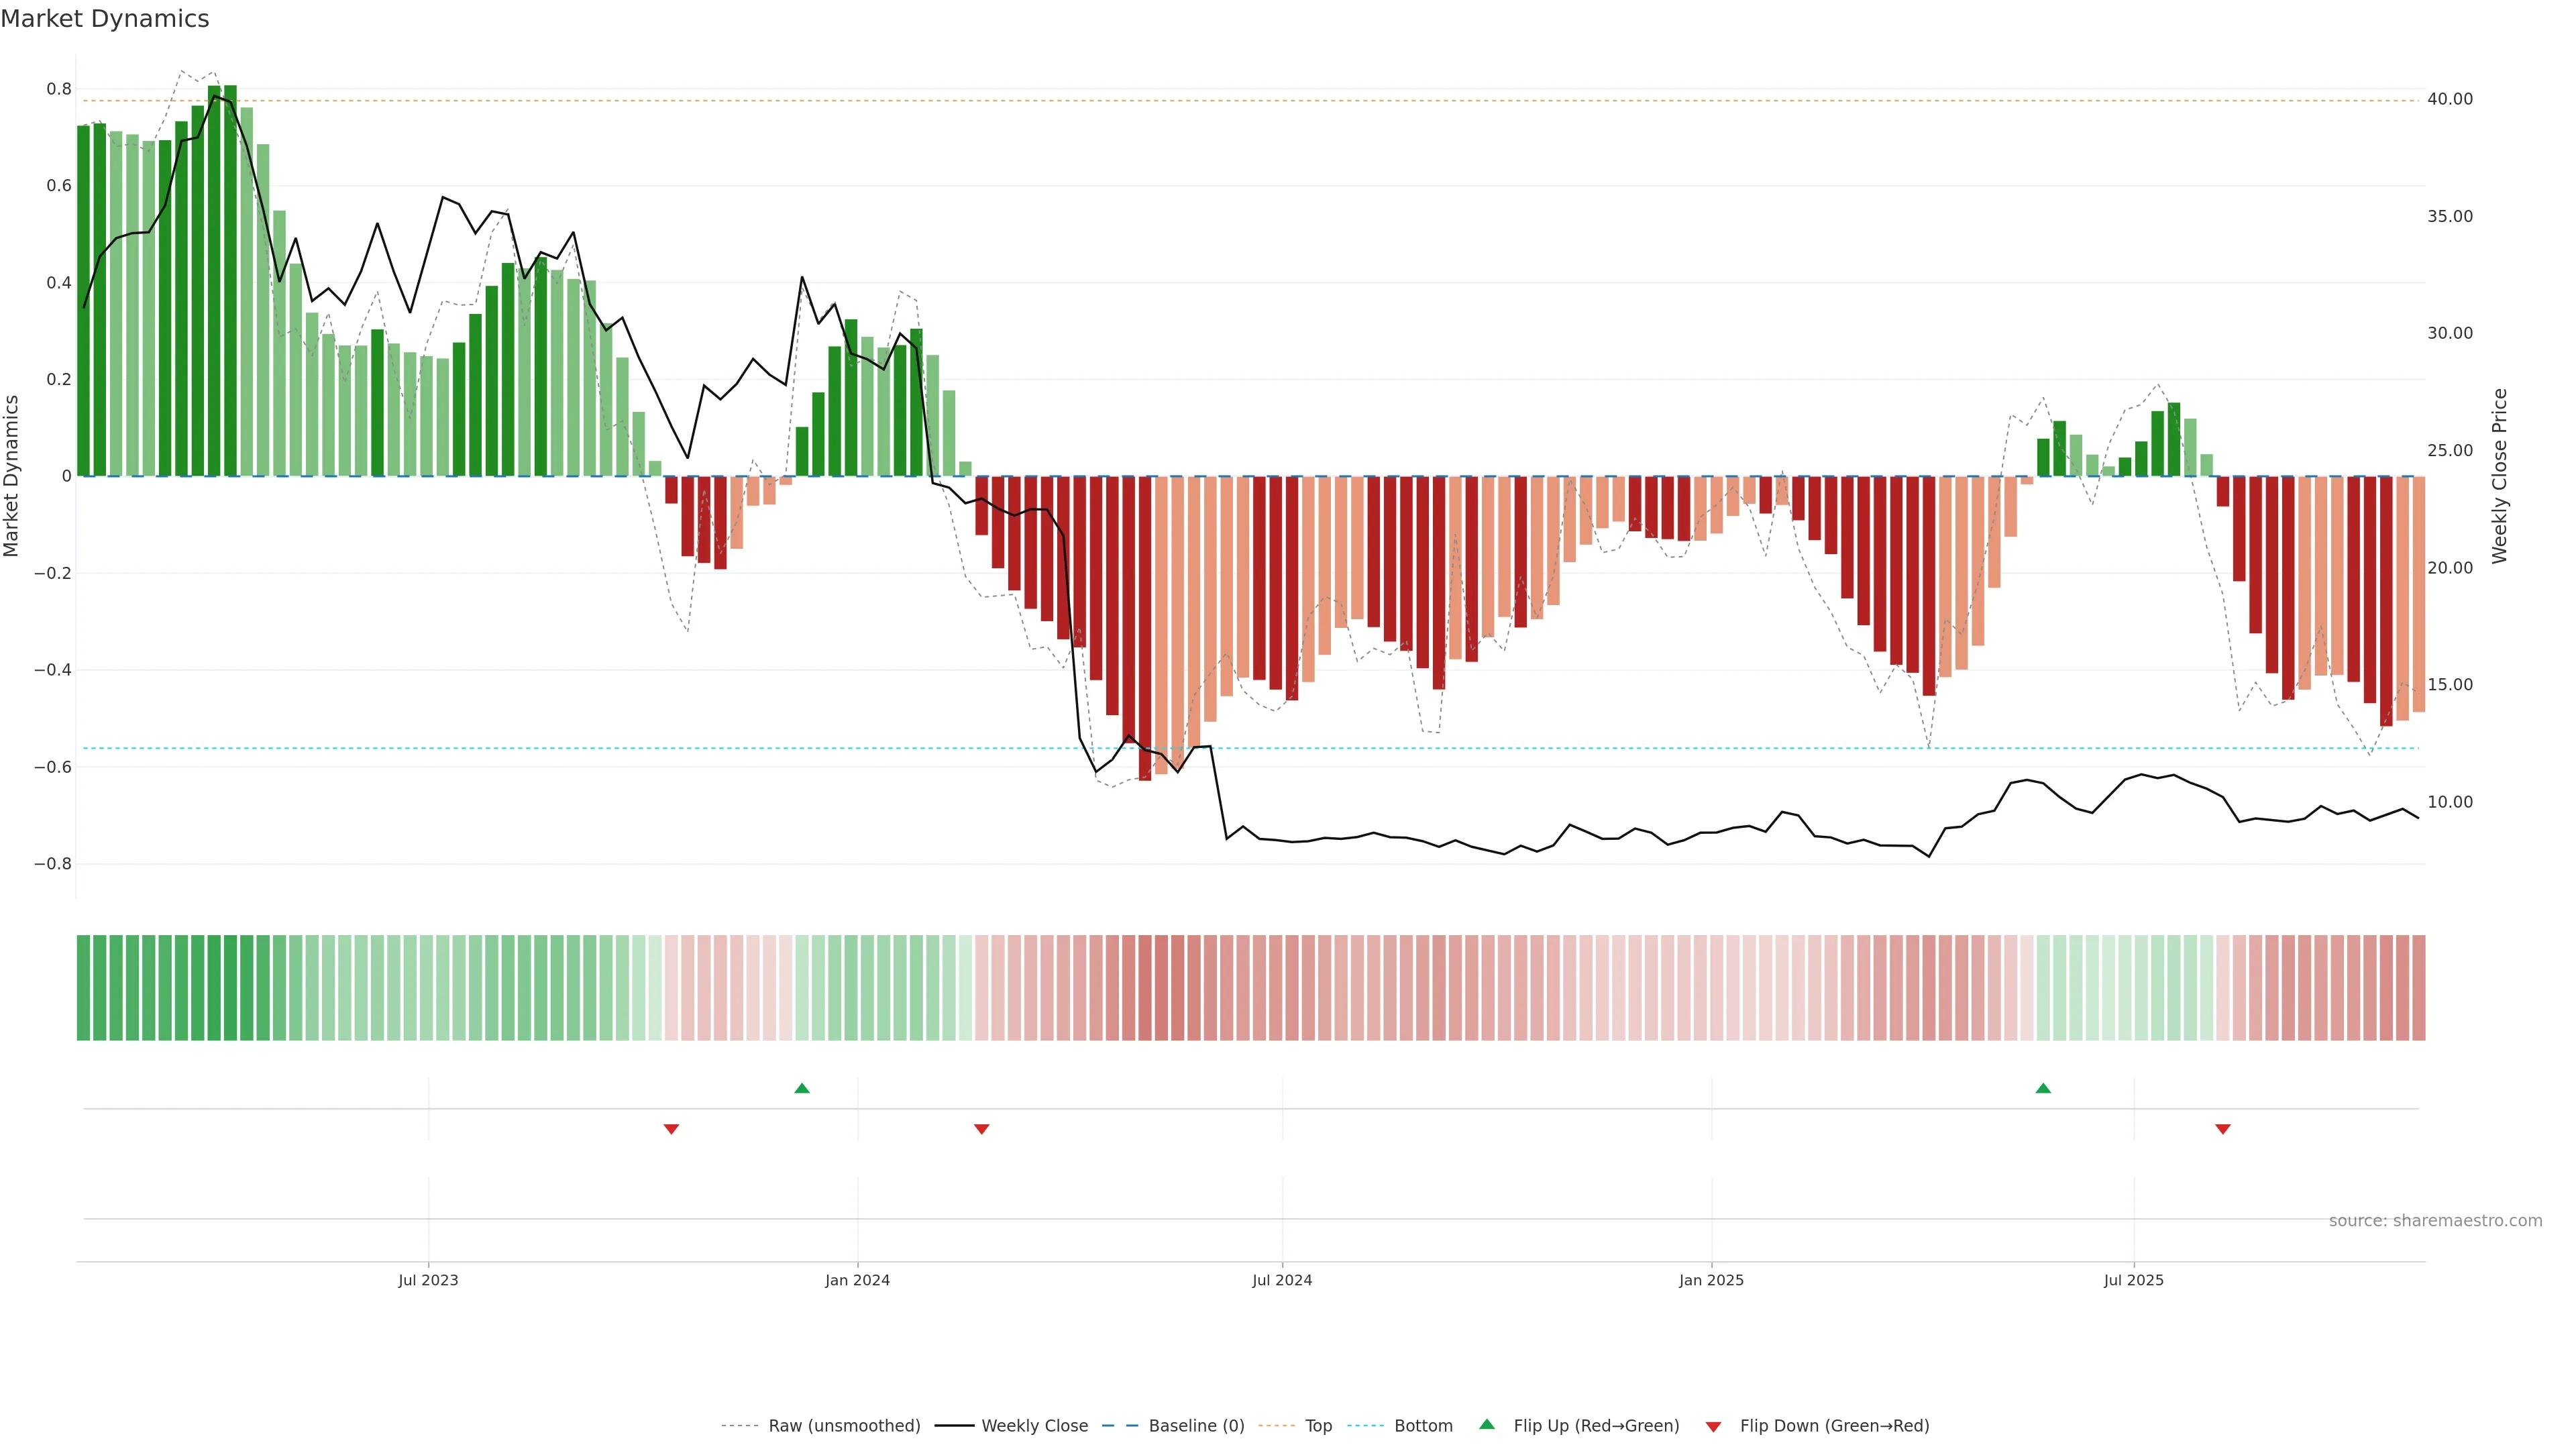Click the Flip Down legend triangle icon
This screenshot has width=2576, height=1449.
[x=1713, y=1427]
